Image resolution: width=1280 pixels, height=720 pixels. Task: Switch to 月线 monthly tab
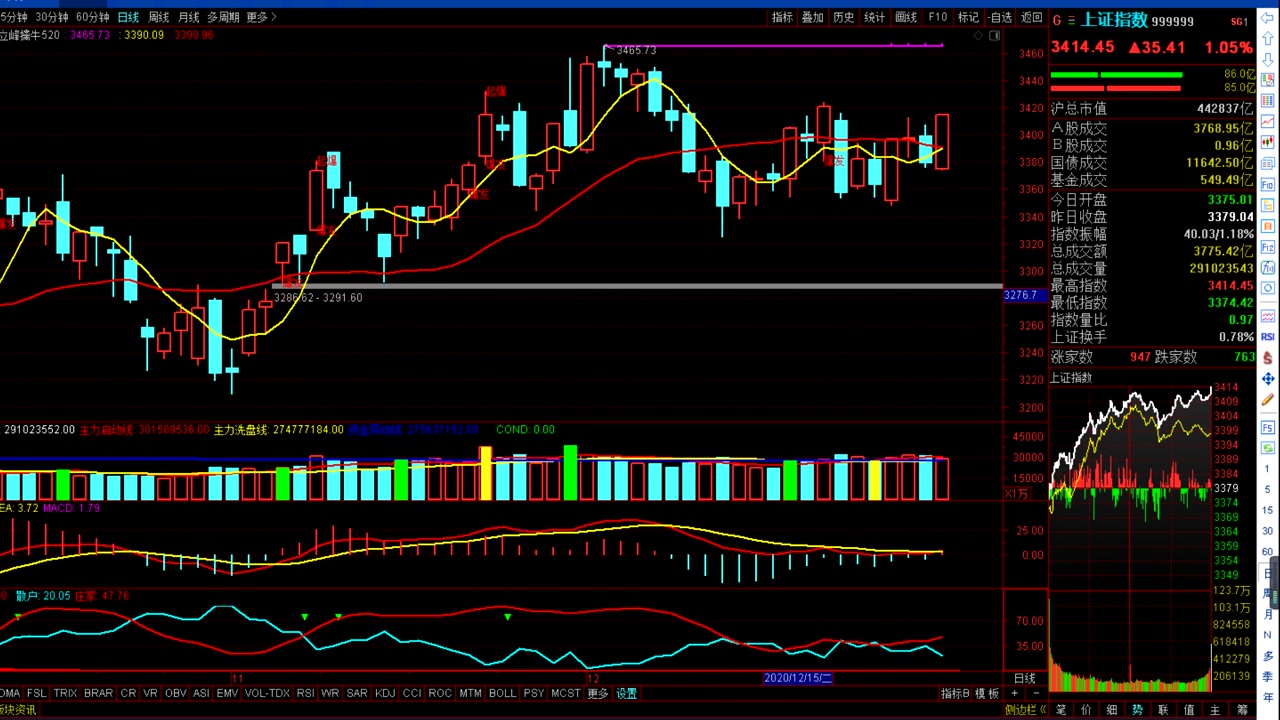(x=188, y=17)
